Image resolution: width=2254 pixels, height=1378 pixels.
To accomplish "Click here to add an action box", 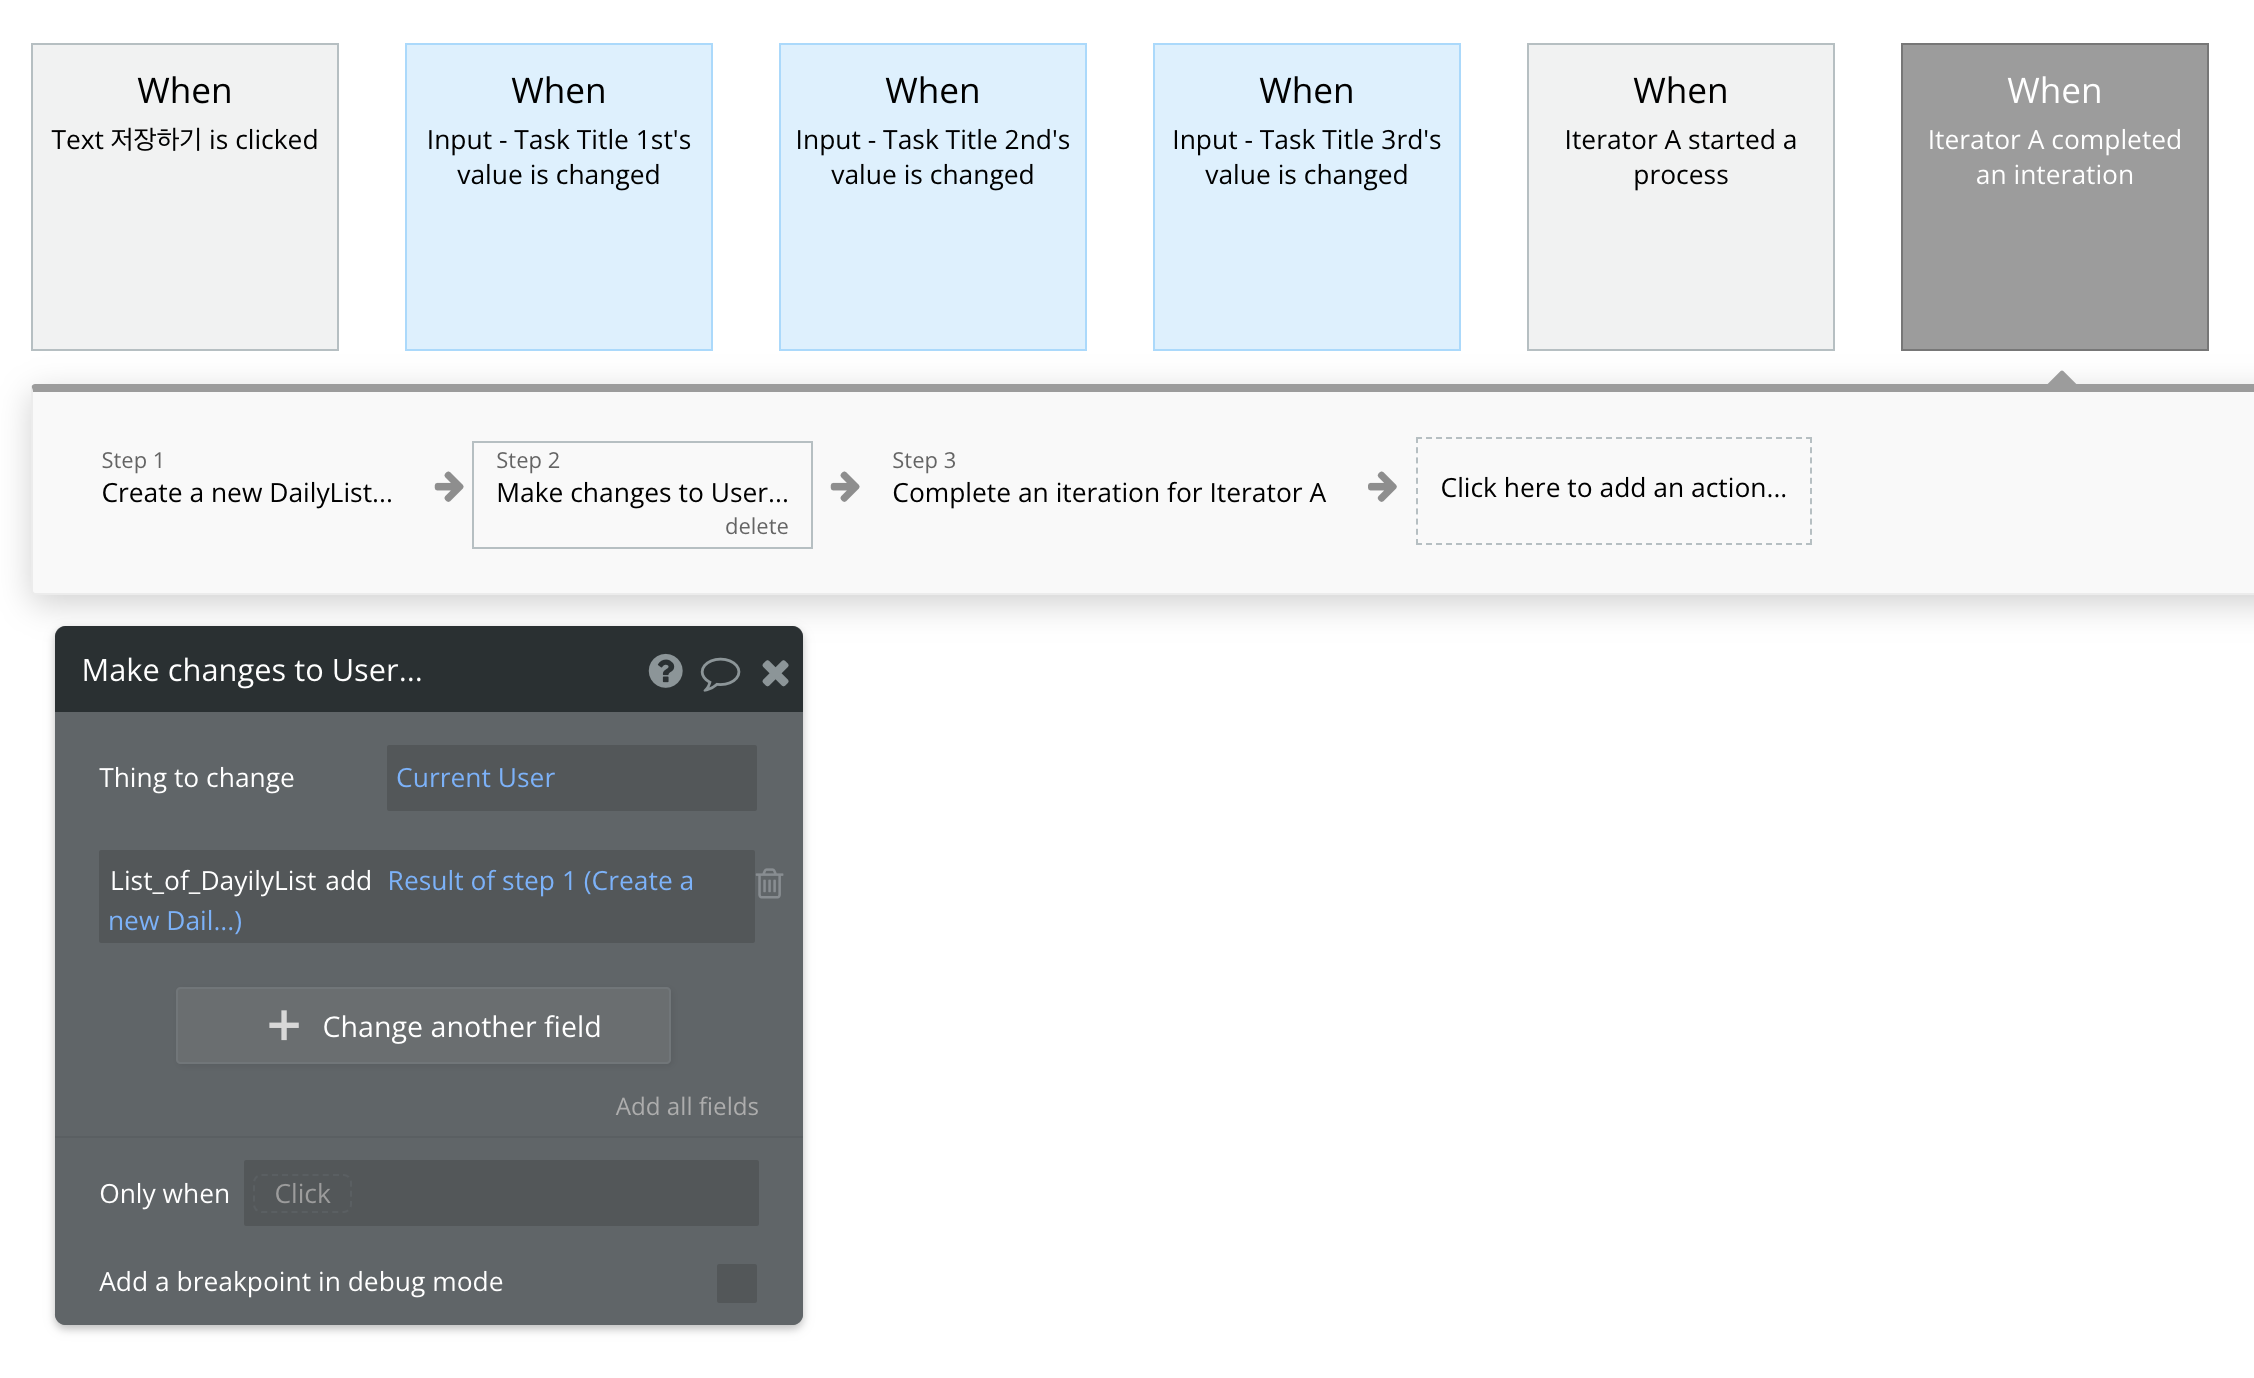I will pyautogui.click(x=1613, y=489).
